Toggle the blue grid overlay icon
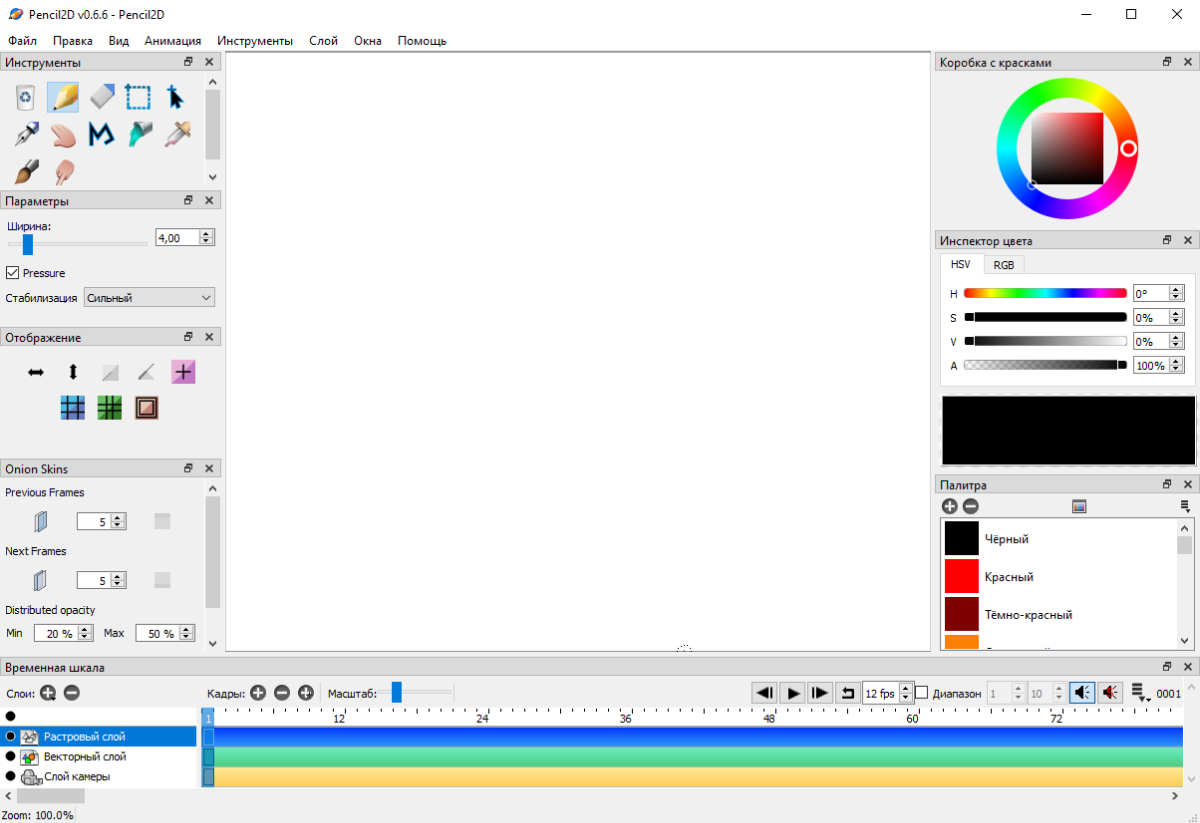 (73, 408)
